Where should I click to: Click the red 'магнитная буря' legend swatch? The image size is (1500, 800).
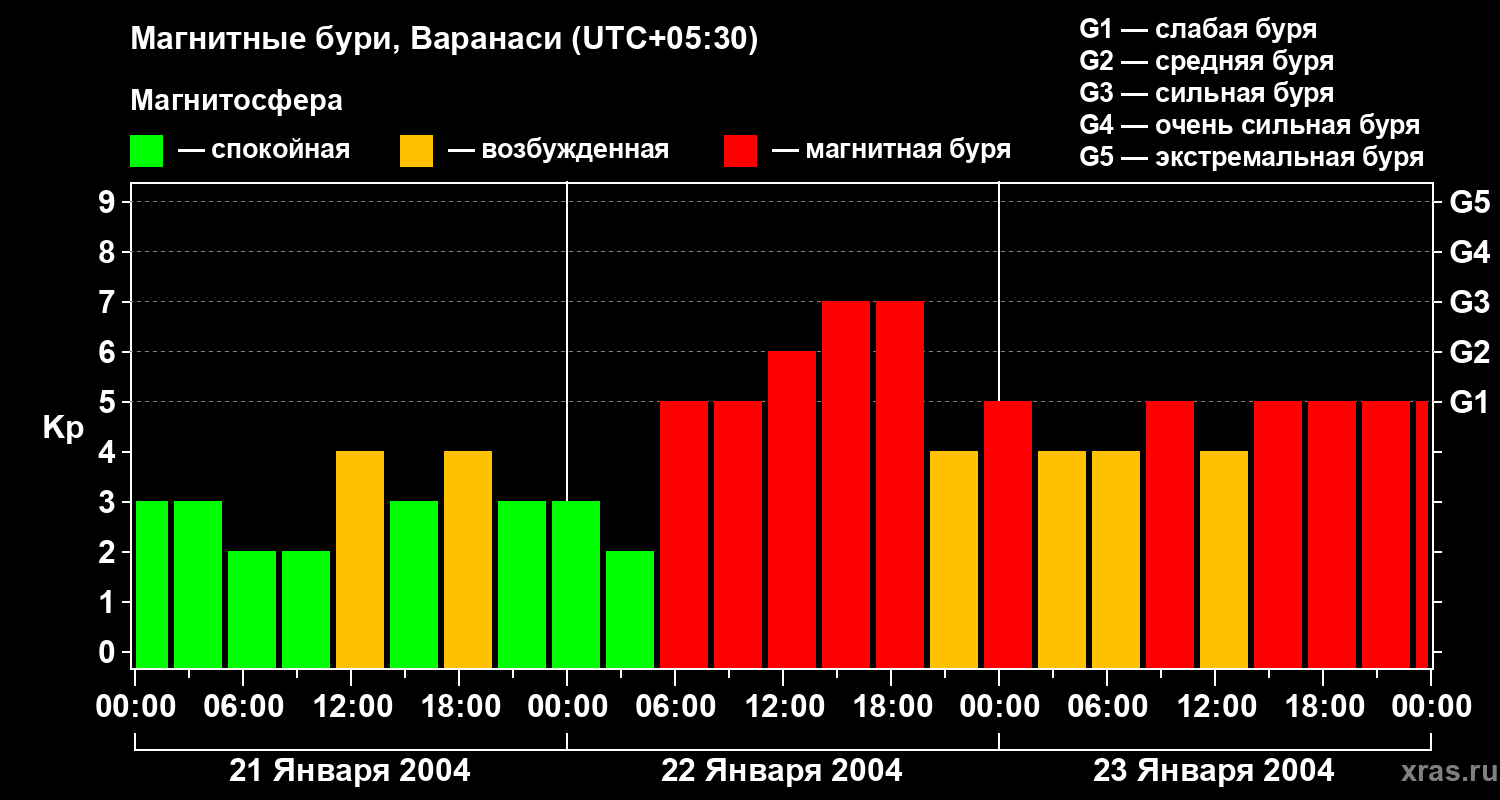click(x=741, y=151)
